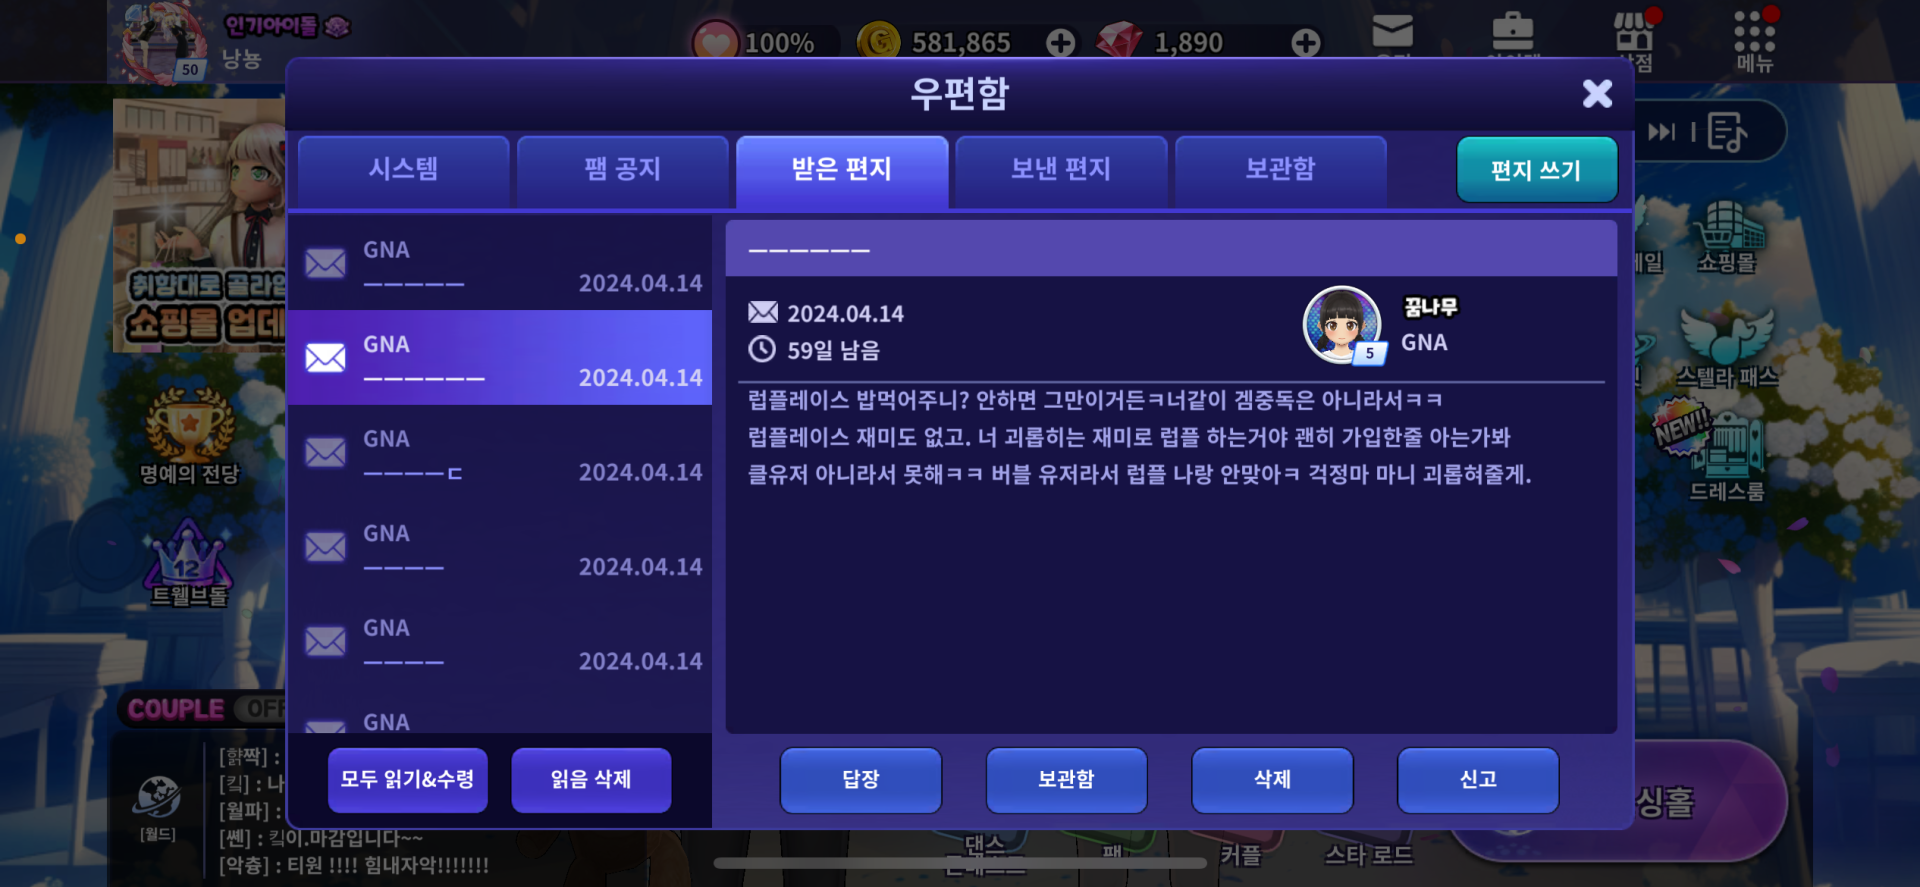Open the 보관함 tab
The height and width of the screenshot is (887, 1920).
[1280, 170]
